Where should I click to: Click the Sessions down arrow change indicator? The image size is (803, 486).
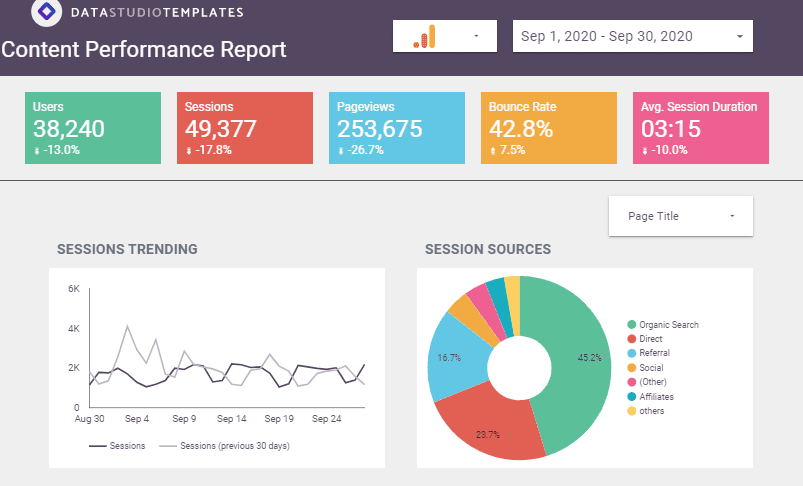[189, 151]
